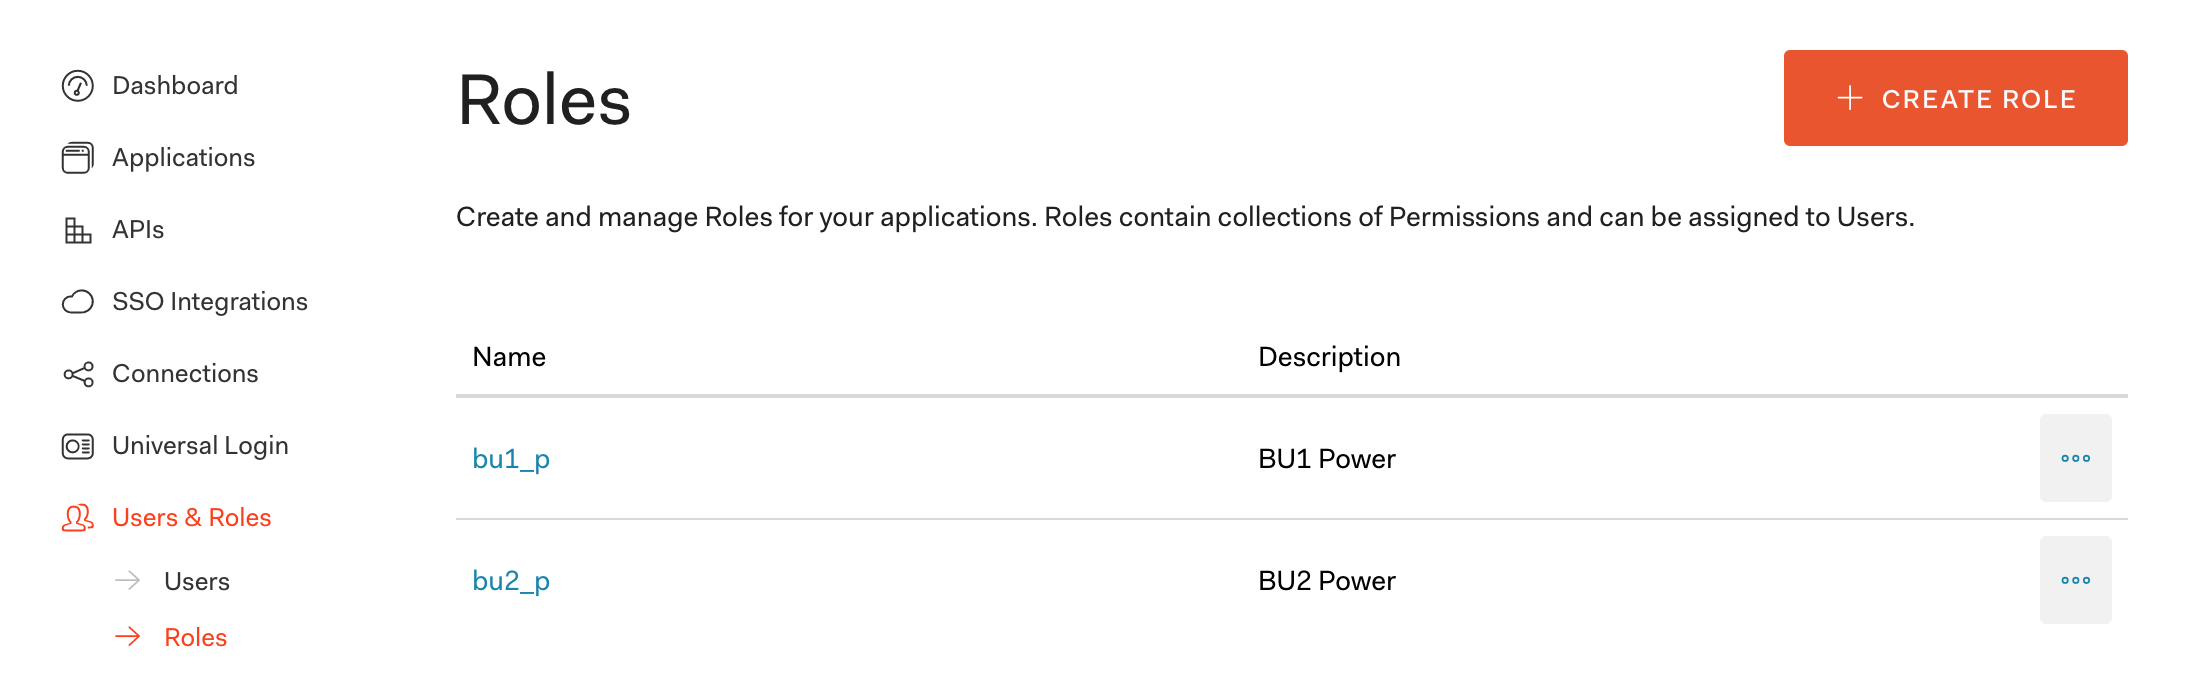Collapse the Users & Roles section

point(191,518)
